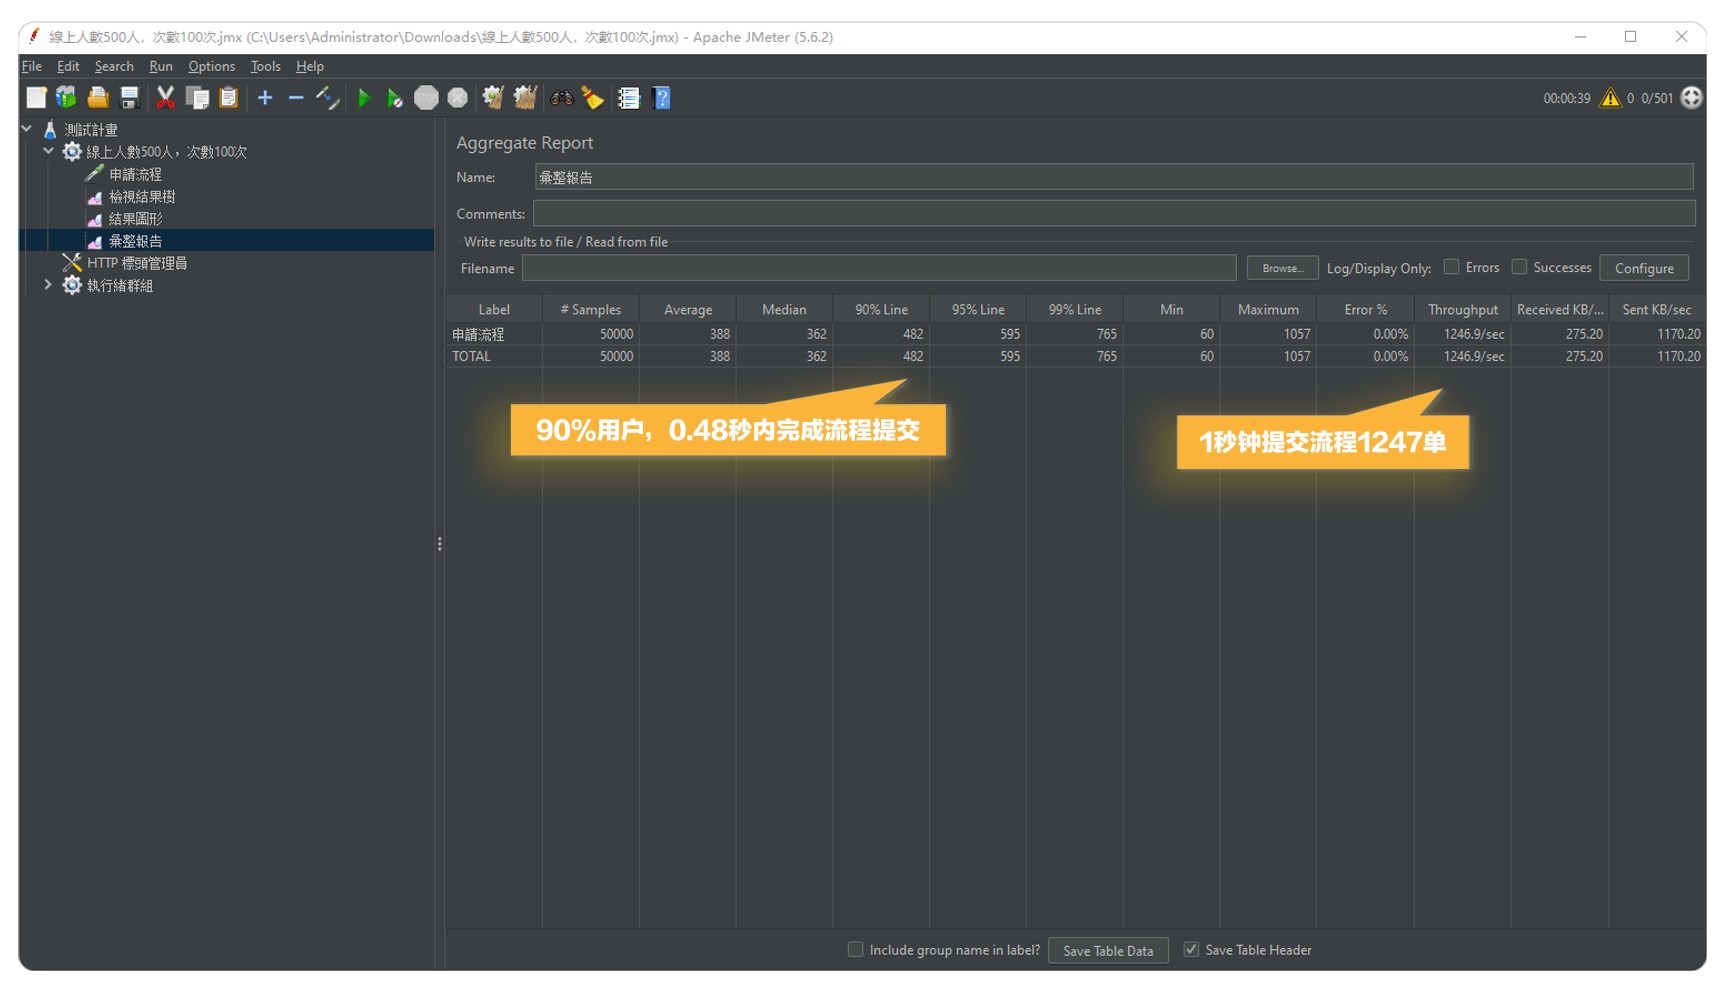
Task: Sort table by Throughput column header
Action: click(x=1463, y=310)
